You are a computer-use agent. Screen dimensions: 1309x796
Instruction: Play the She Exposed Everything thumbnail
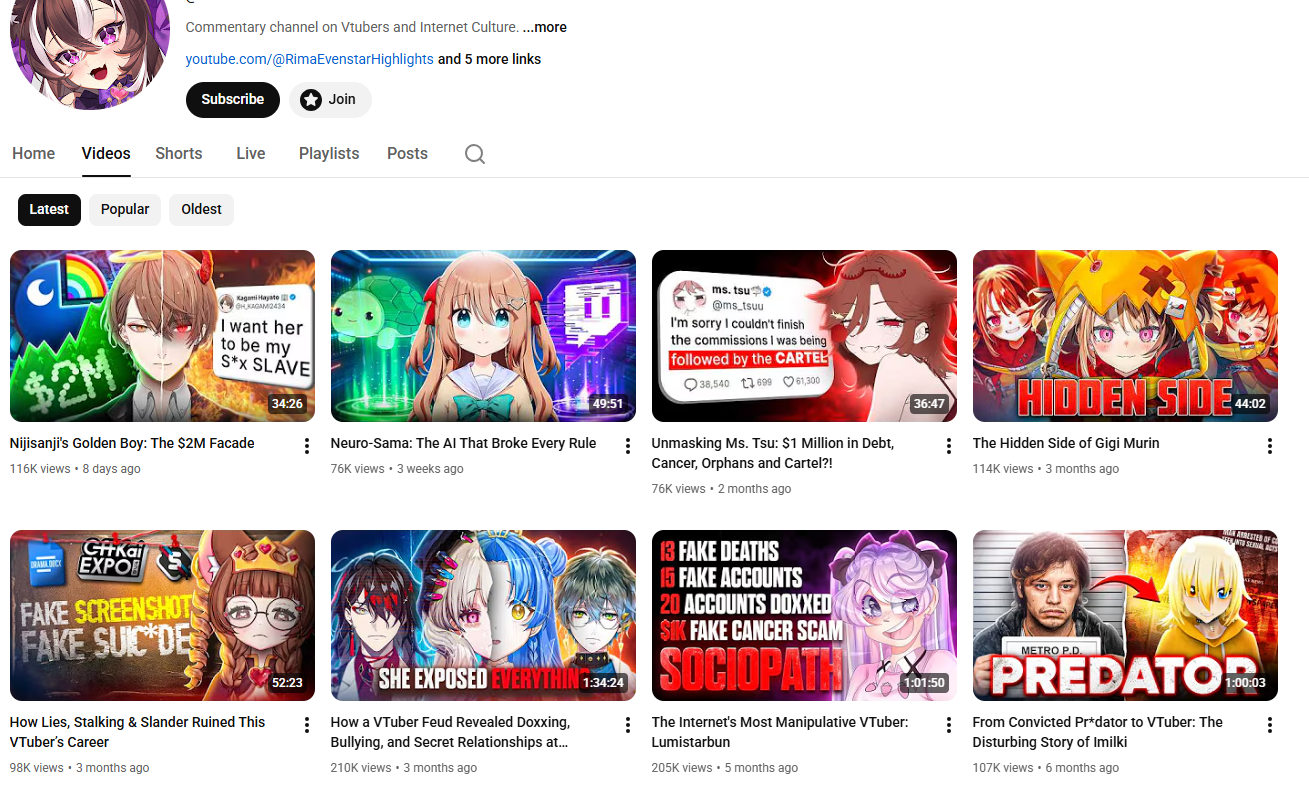[483, 615]
